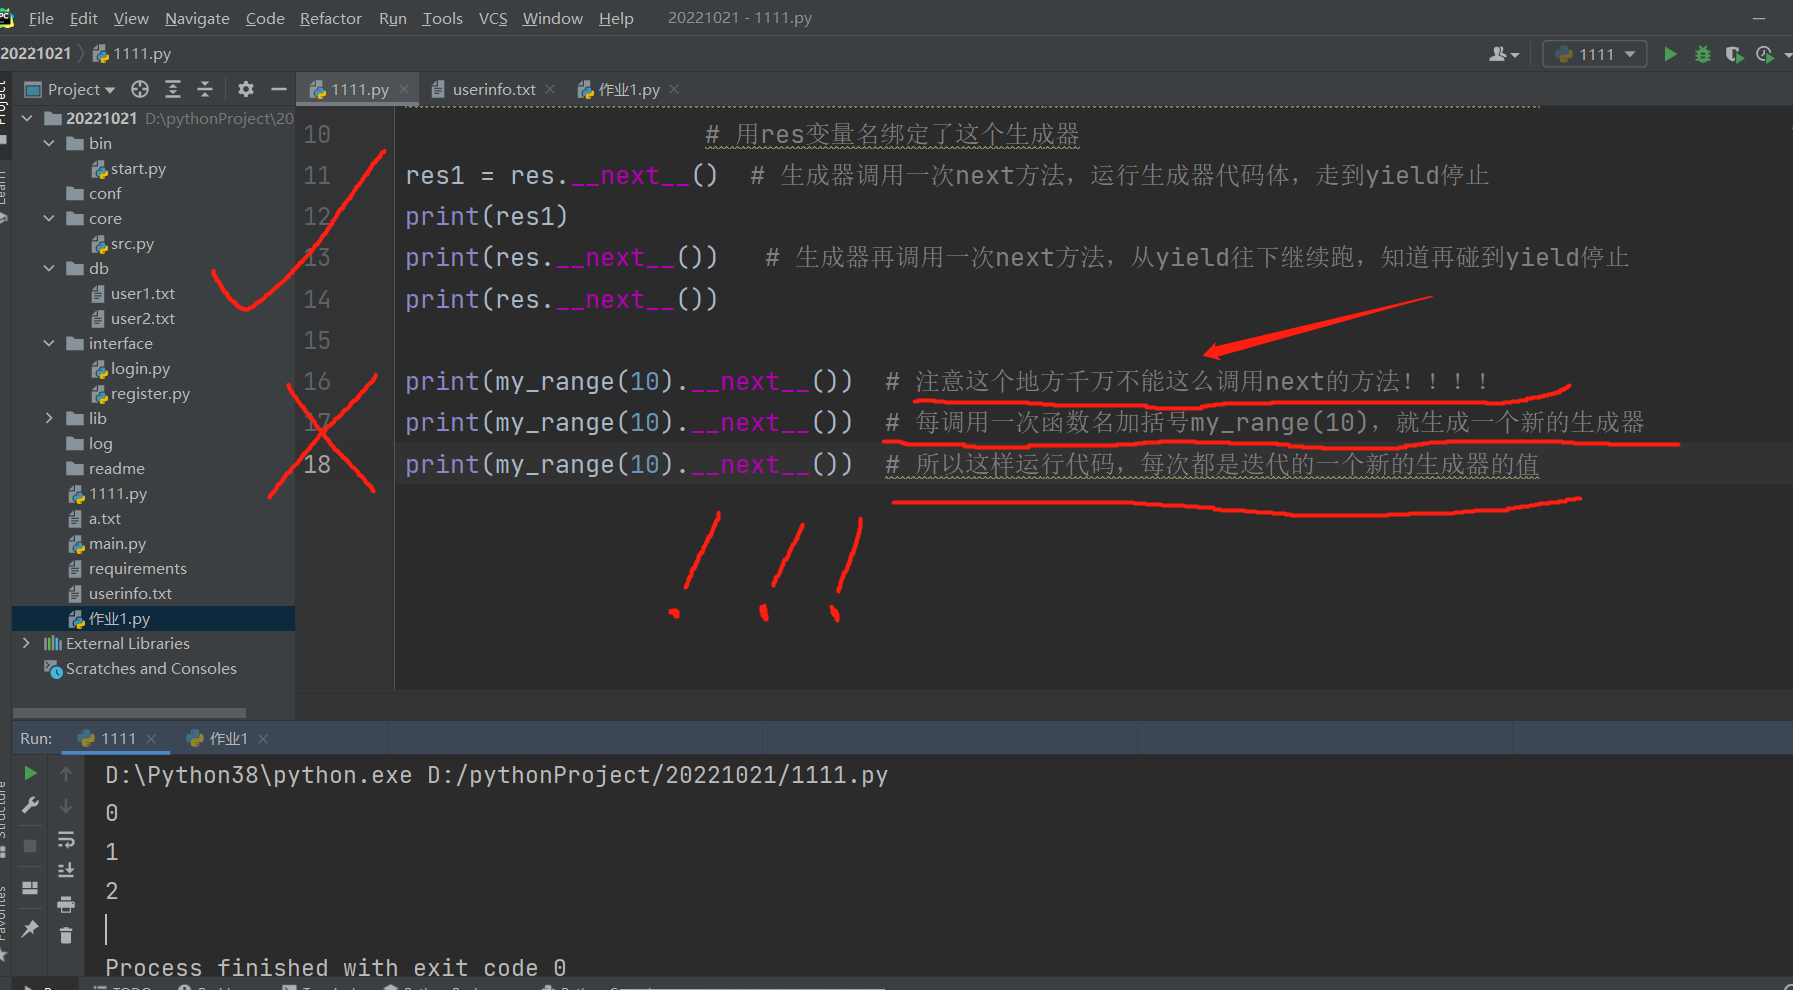Collapse the core folder
Screen dimensions: 1793x990
click(49, 218)
